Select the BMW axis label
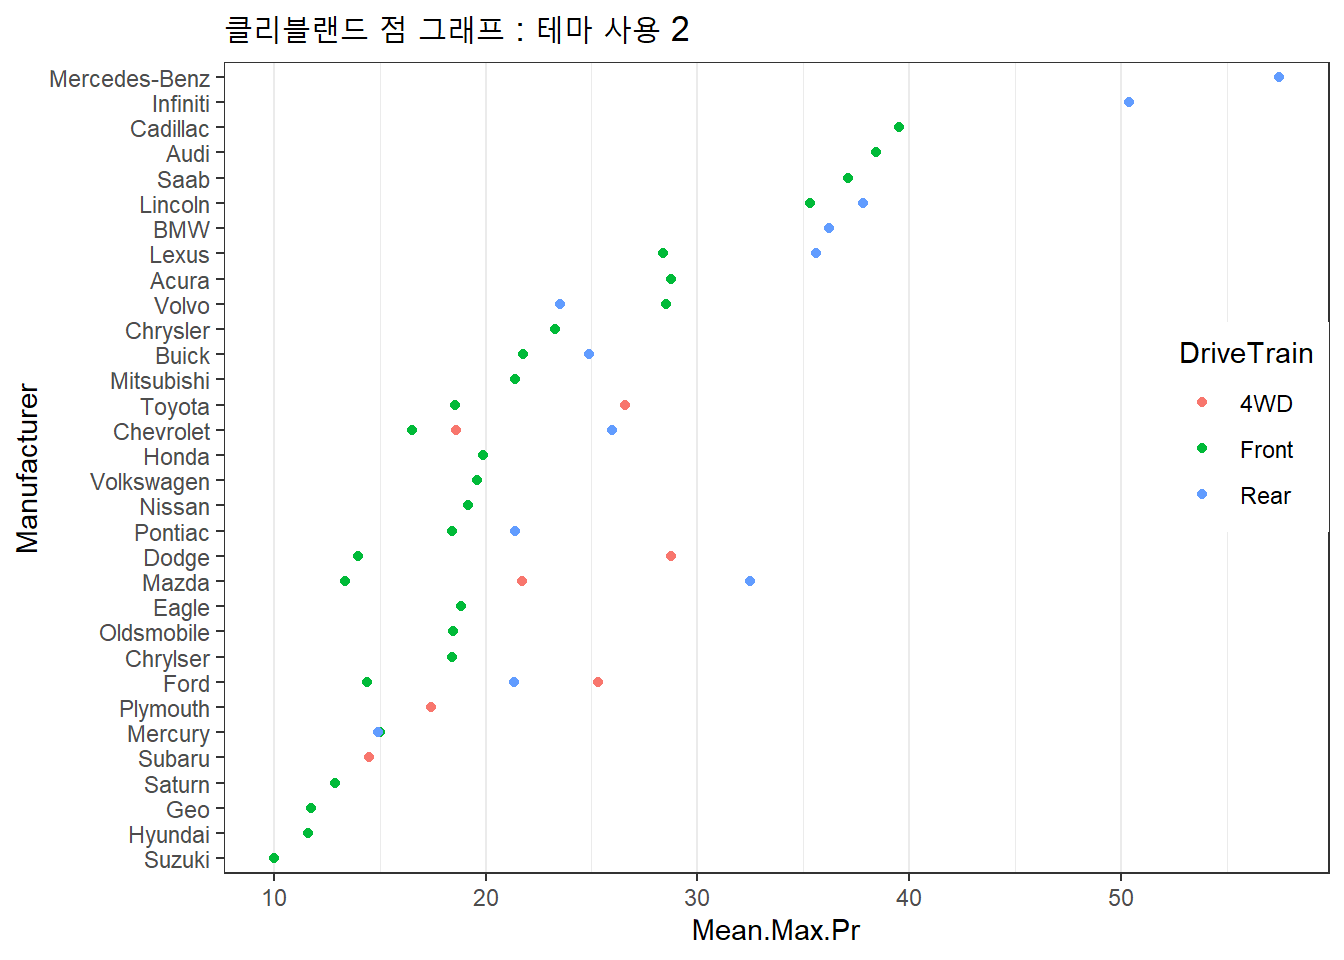The height and width of the screenshot is (960, 1344). (x=181, y=230)
